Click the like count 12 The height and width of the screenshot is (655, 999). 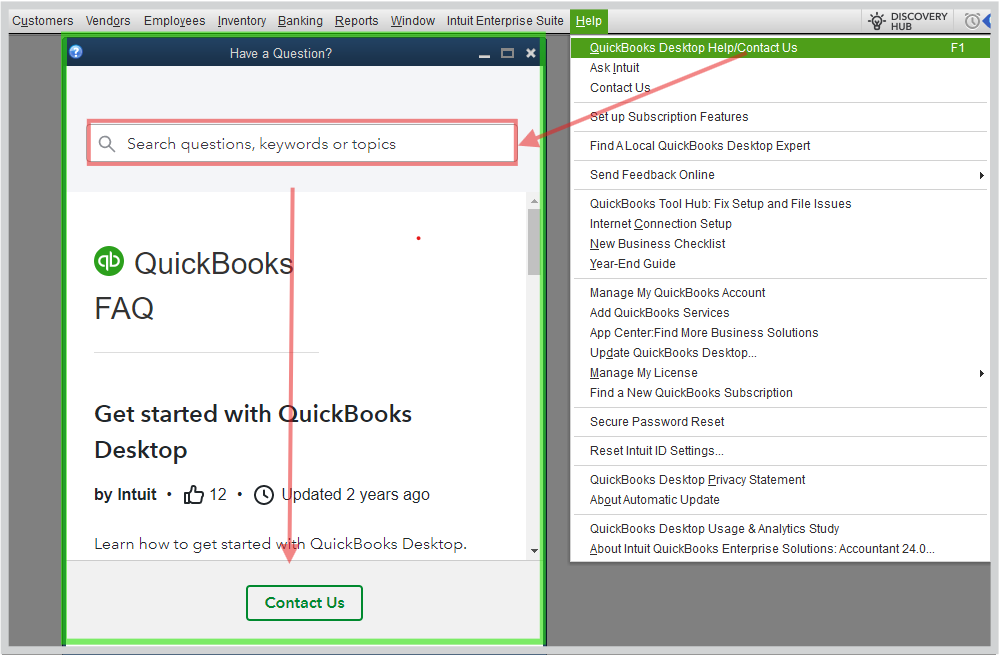218,494
